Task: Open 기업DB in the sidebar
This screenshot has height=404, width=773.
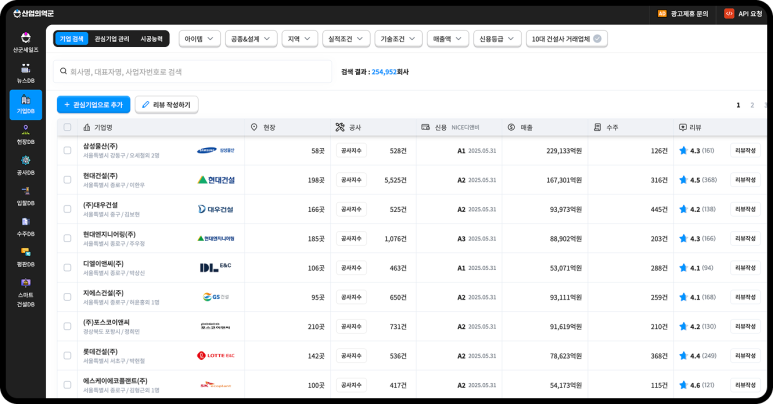Action: pyautogui.click(x=26, y=105)
